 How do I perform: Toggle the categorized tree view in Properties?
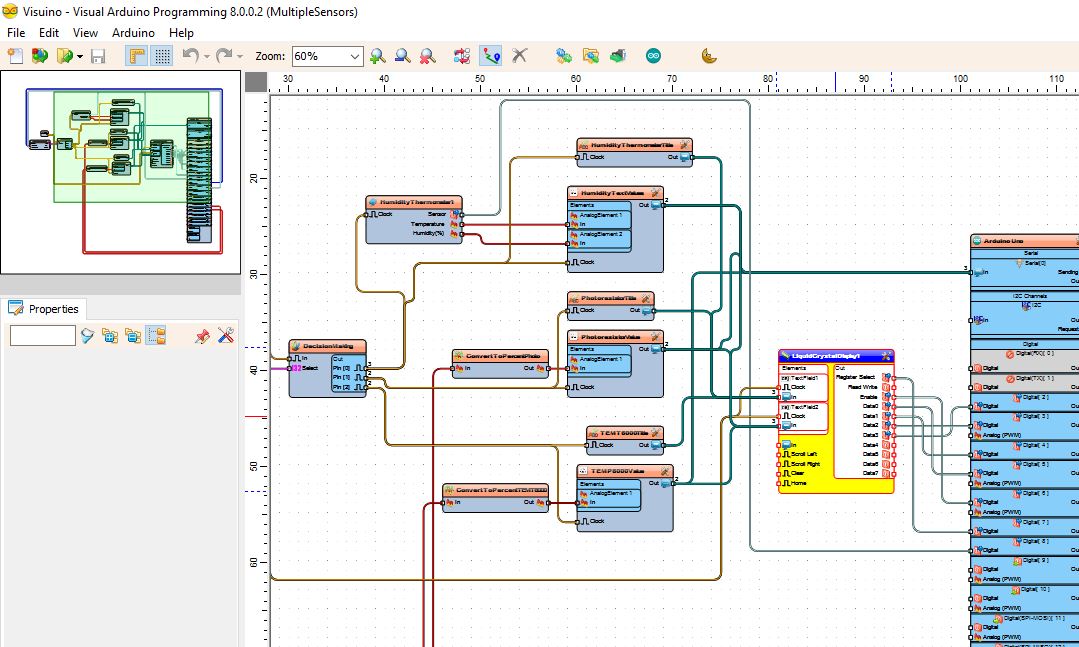point(156,336)
